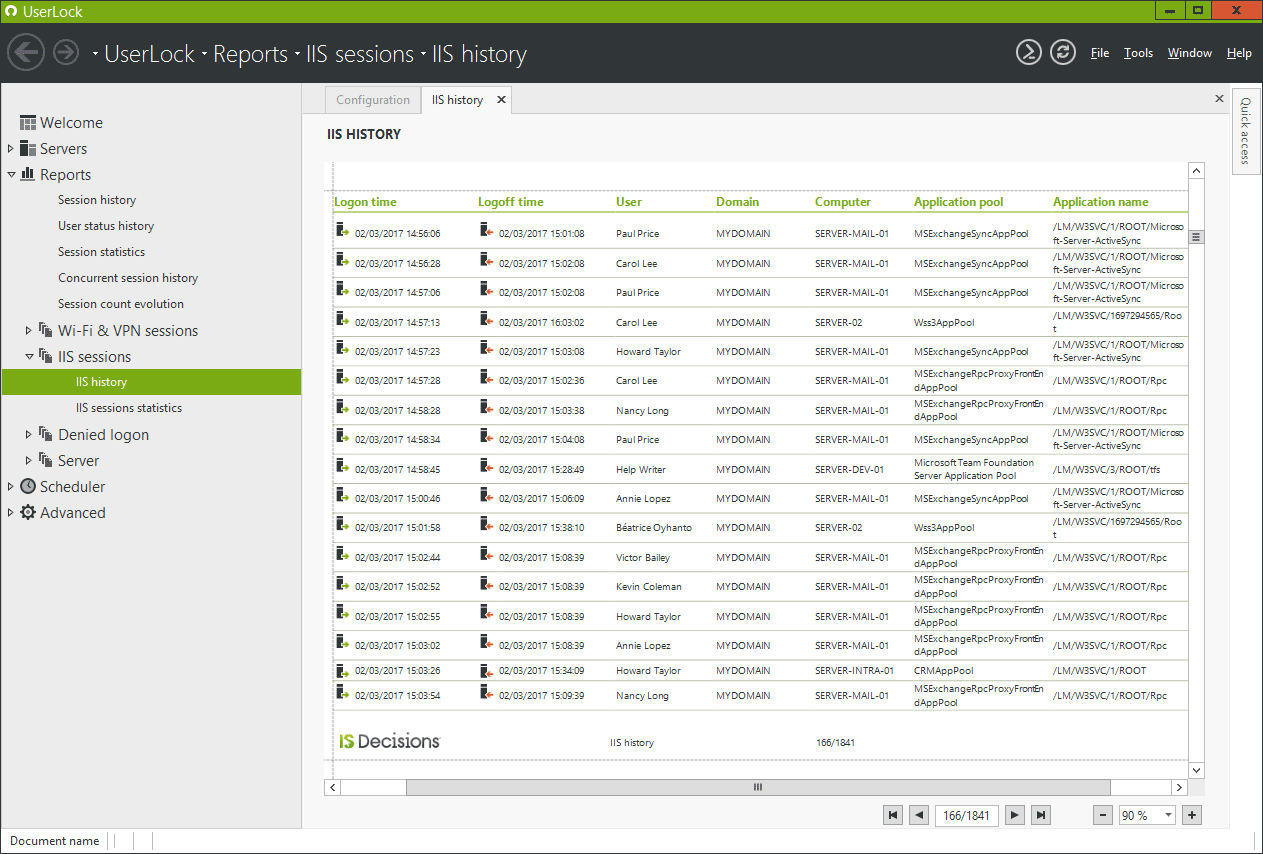Click logon icon in Kevin Coleman row

[342, 585]
